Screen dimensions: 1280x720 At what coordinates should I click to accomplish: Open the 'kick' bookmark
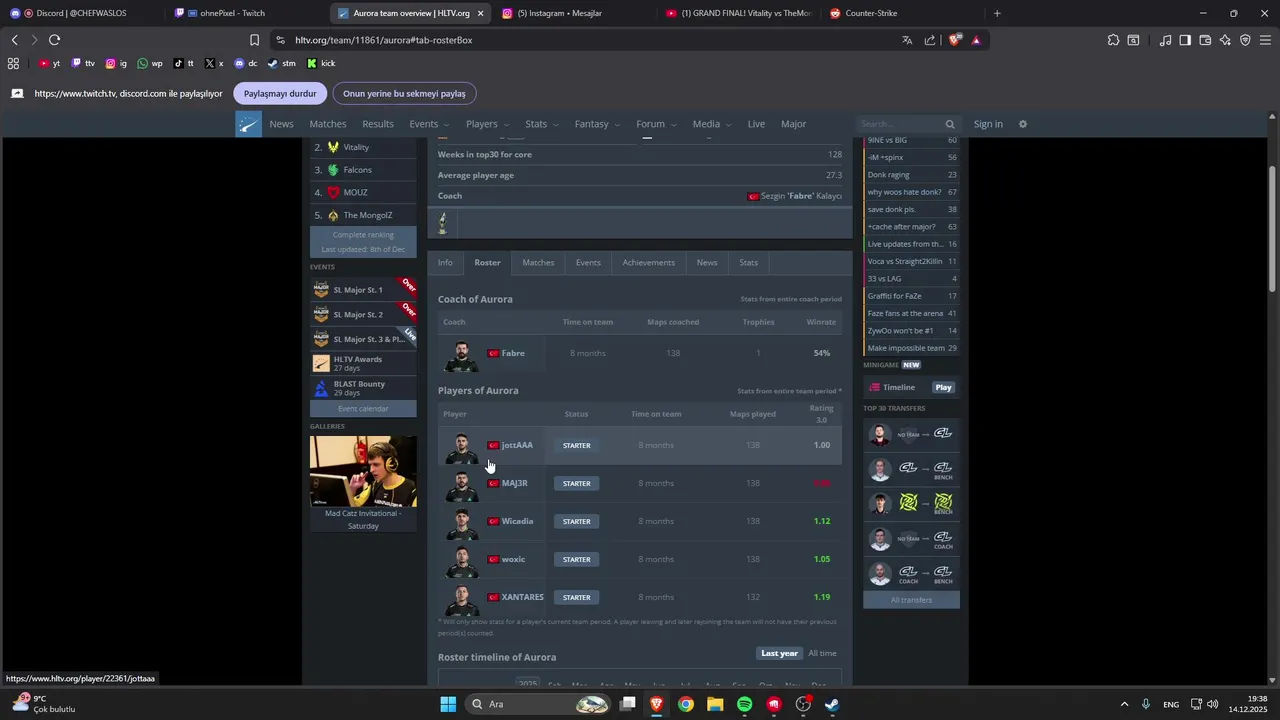321,63
